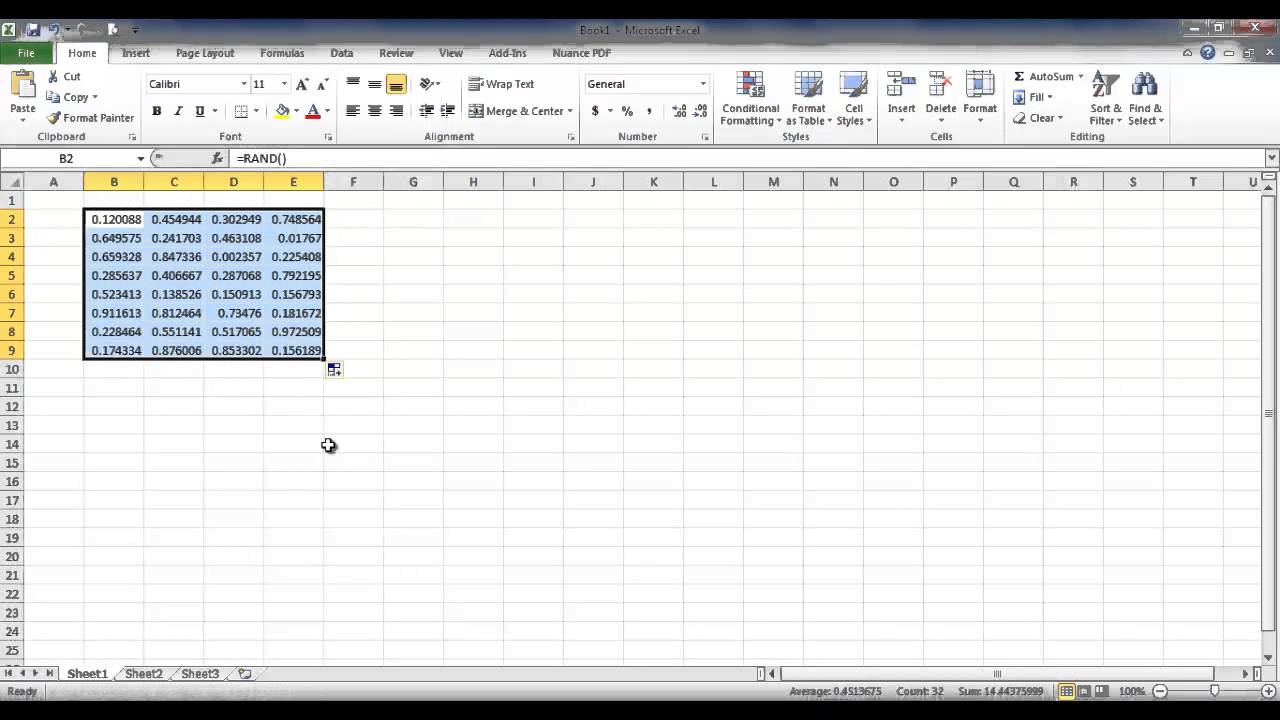
Task: Expand the Fill Color dropdown arrow
Action: pyautogui.click(x=296, y=111)
